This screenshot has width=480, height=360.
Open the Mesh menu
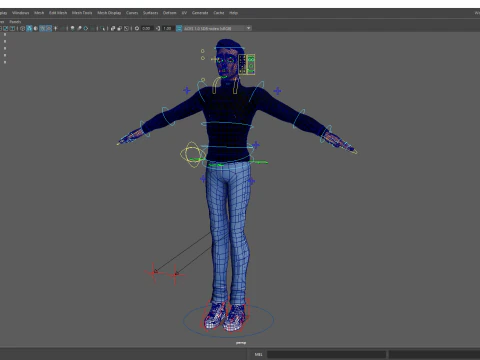pos(39,13)
